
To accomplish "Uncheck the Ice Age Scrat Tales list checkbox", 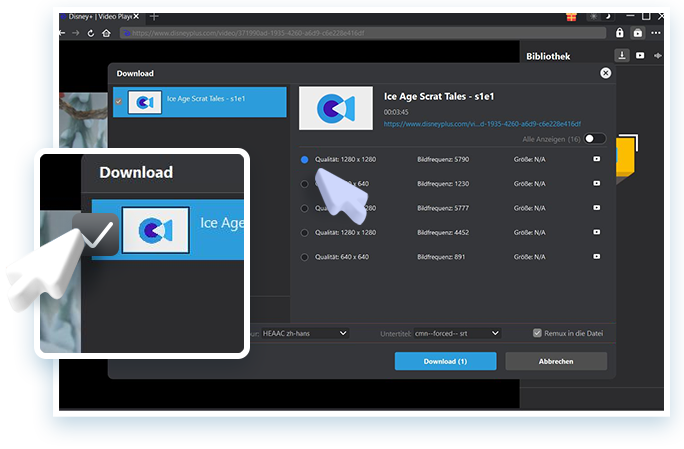I will pos(118,101).
